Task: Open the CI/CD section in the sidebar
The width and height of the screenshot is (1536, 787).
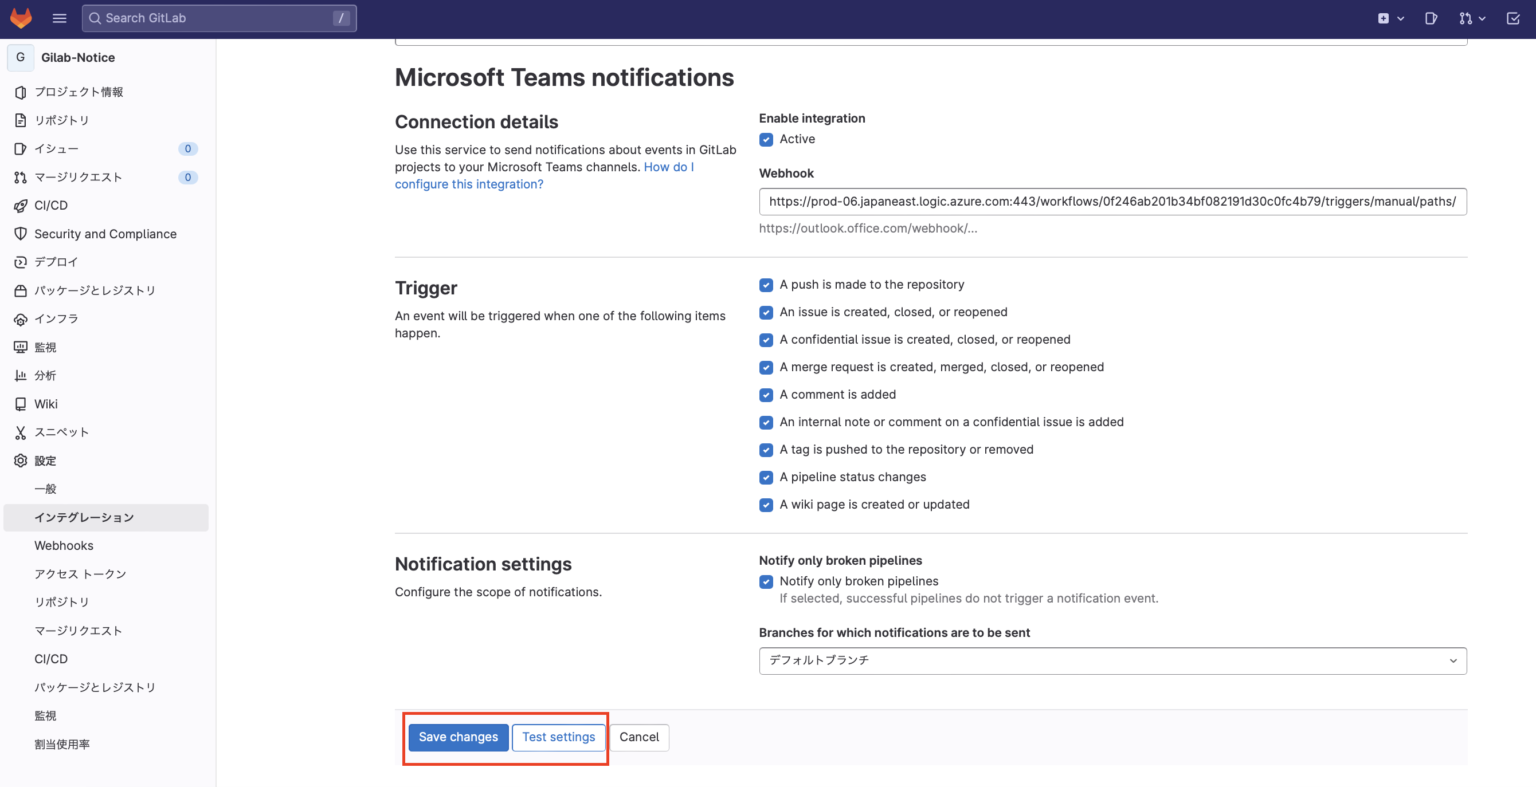Action: [x=50, y=205]
